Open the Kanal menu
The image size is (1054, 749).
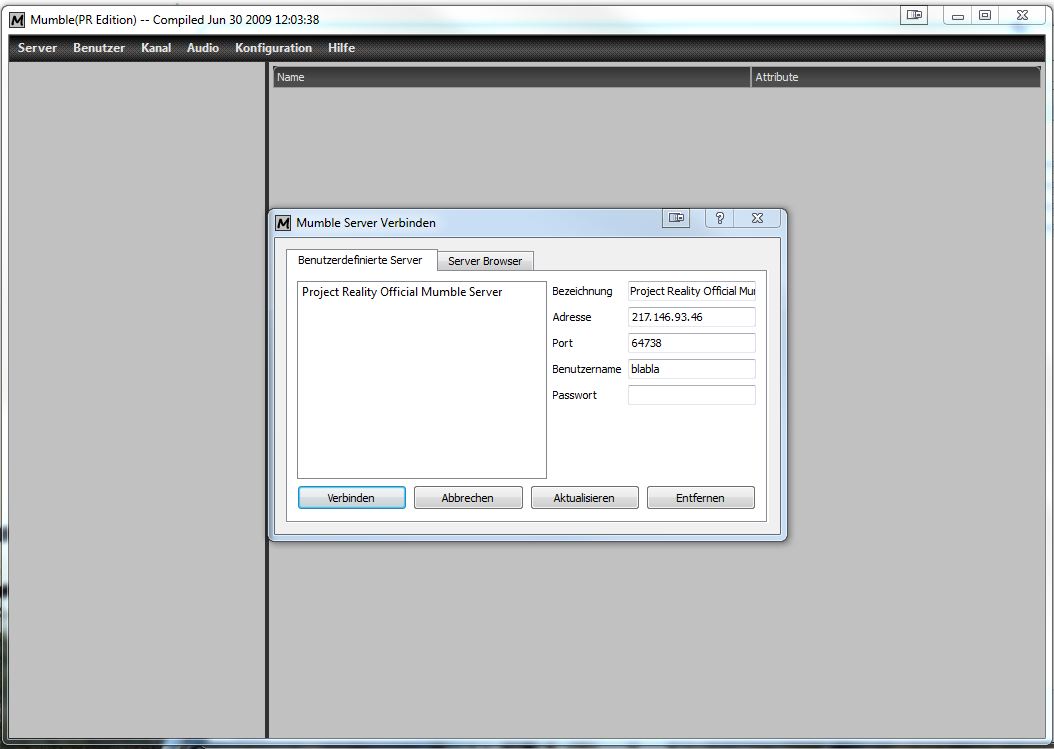[156, 48]
